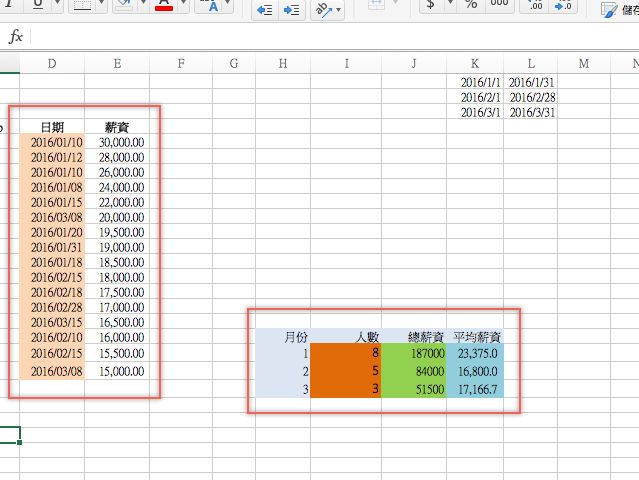Select column F header
Image resolution: width=639 pixels, height=480 pixels.
(x=181, y=64)
